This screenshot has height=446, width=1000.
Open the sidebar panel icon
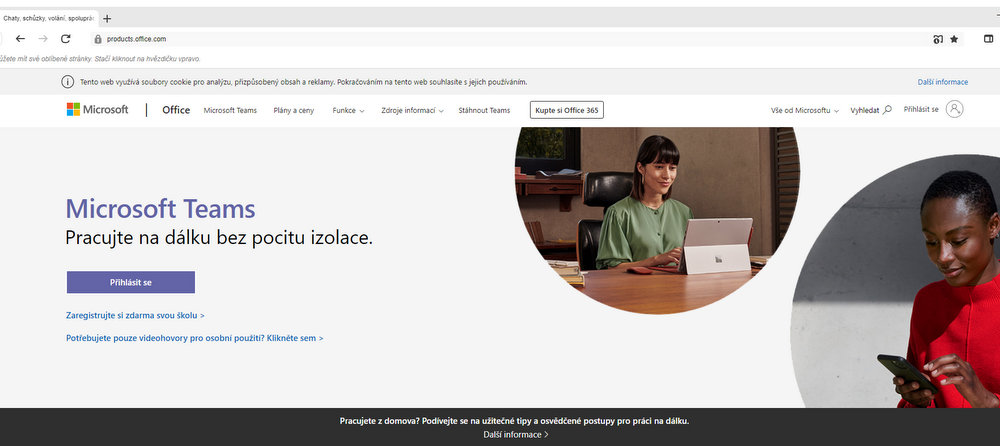[x=989, y=39]
